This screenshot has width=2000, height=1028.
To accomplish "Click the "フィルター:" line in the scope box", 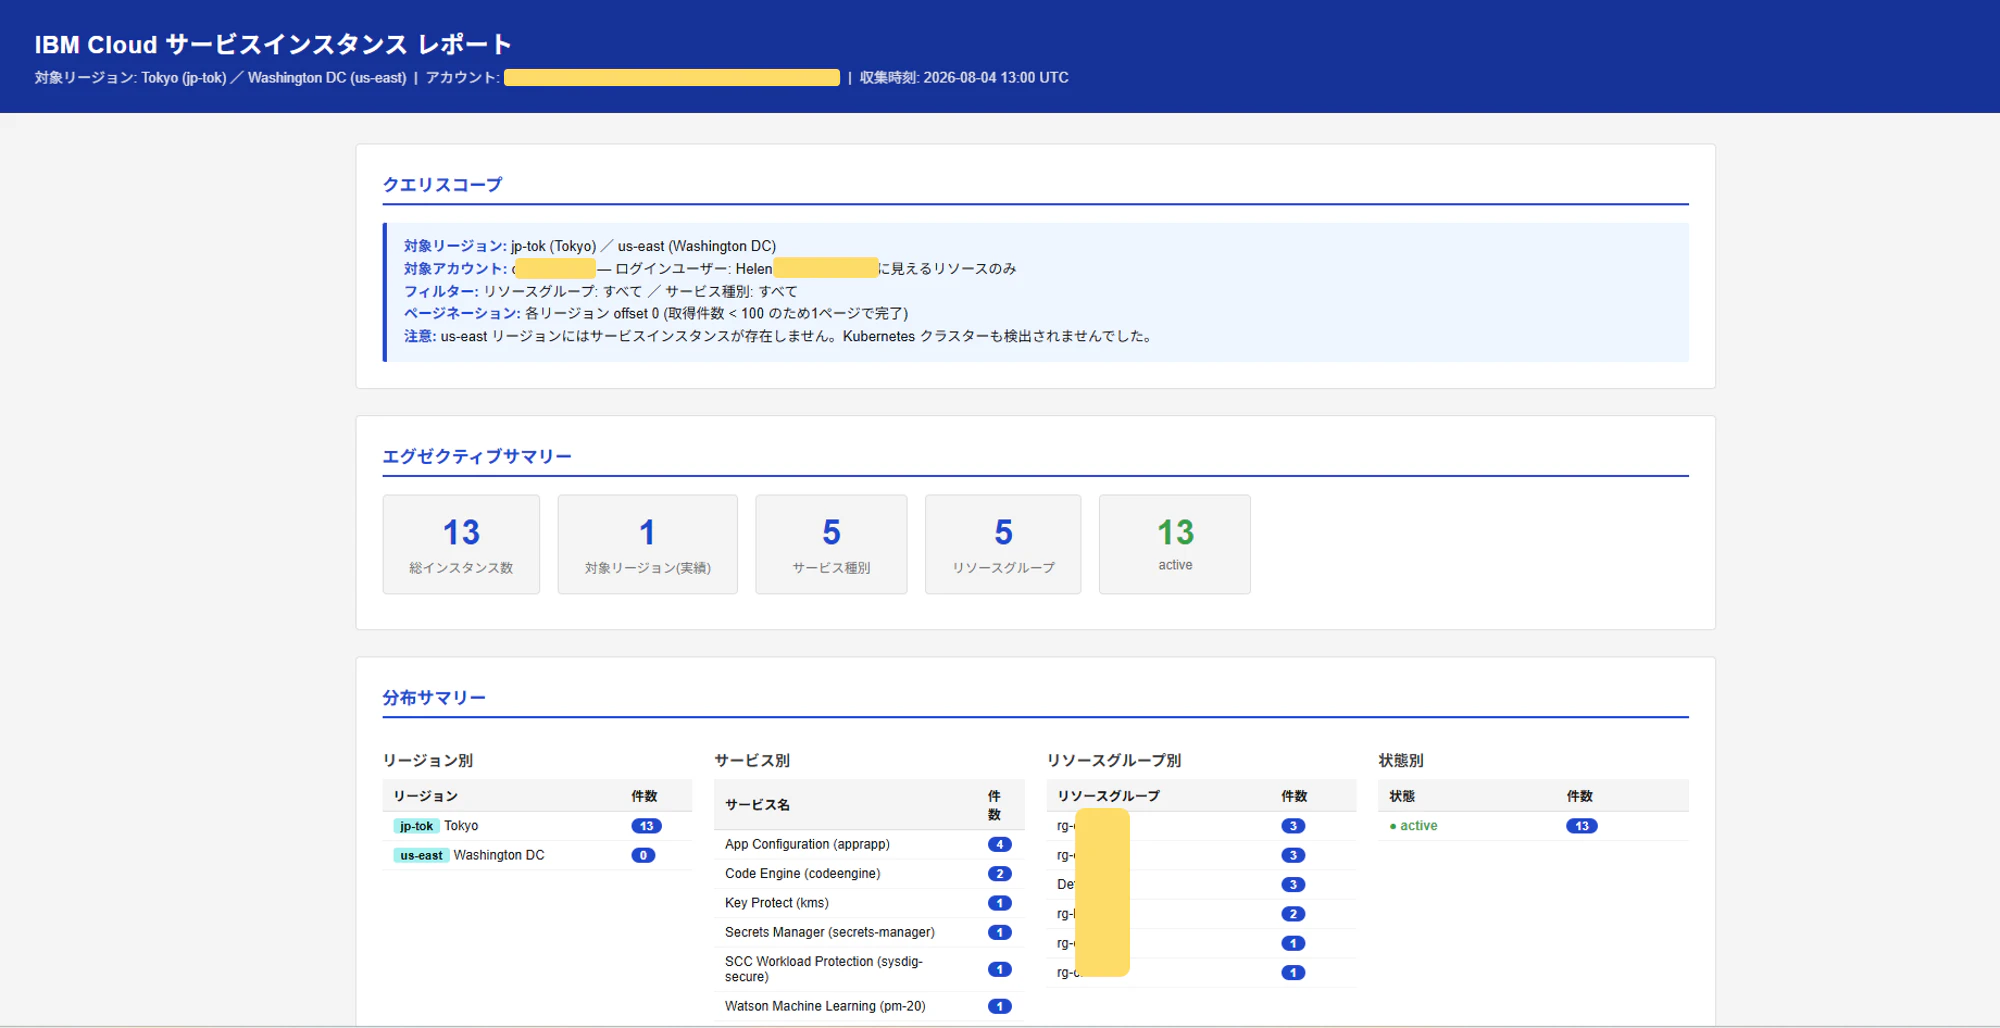I will (601, 291).
